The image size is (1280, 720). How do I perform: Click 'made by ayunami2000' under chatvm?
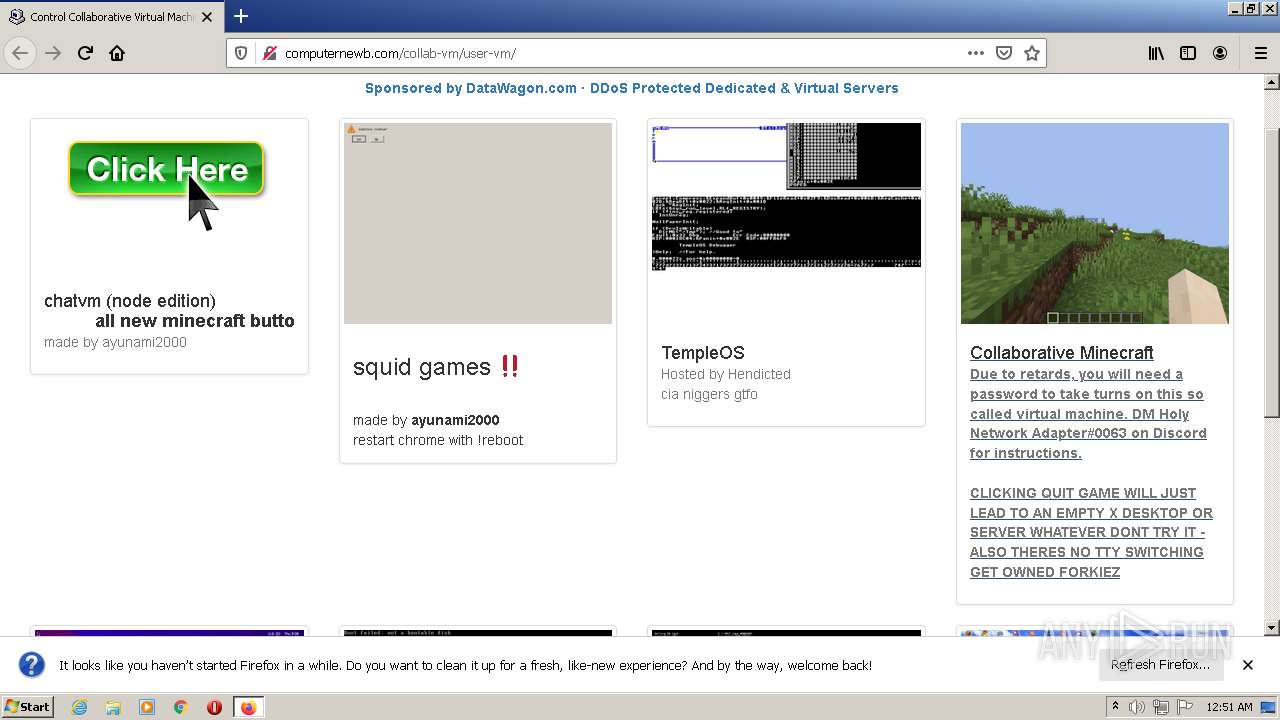(x=115, y=342)
